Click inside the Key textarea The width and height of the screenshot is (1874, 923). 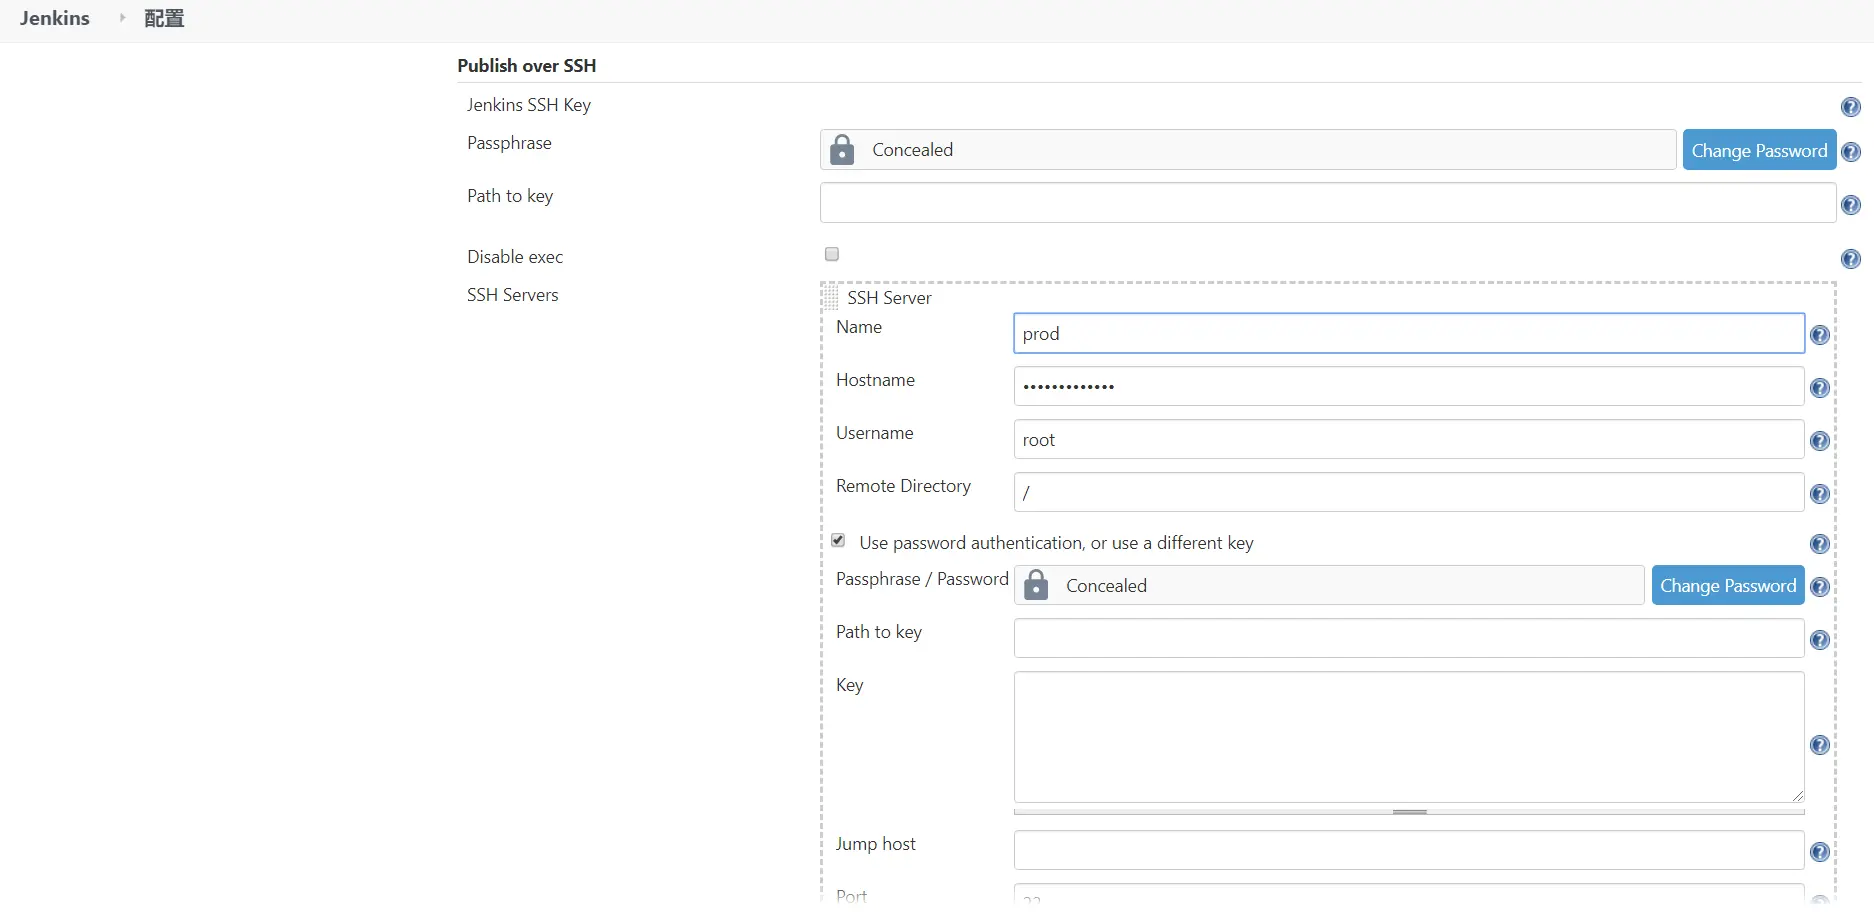(x=1409, y=737)
